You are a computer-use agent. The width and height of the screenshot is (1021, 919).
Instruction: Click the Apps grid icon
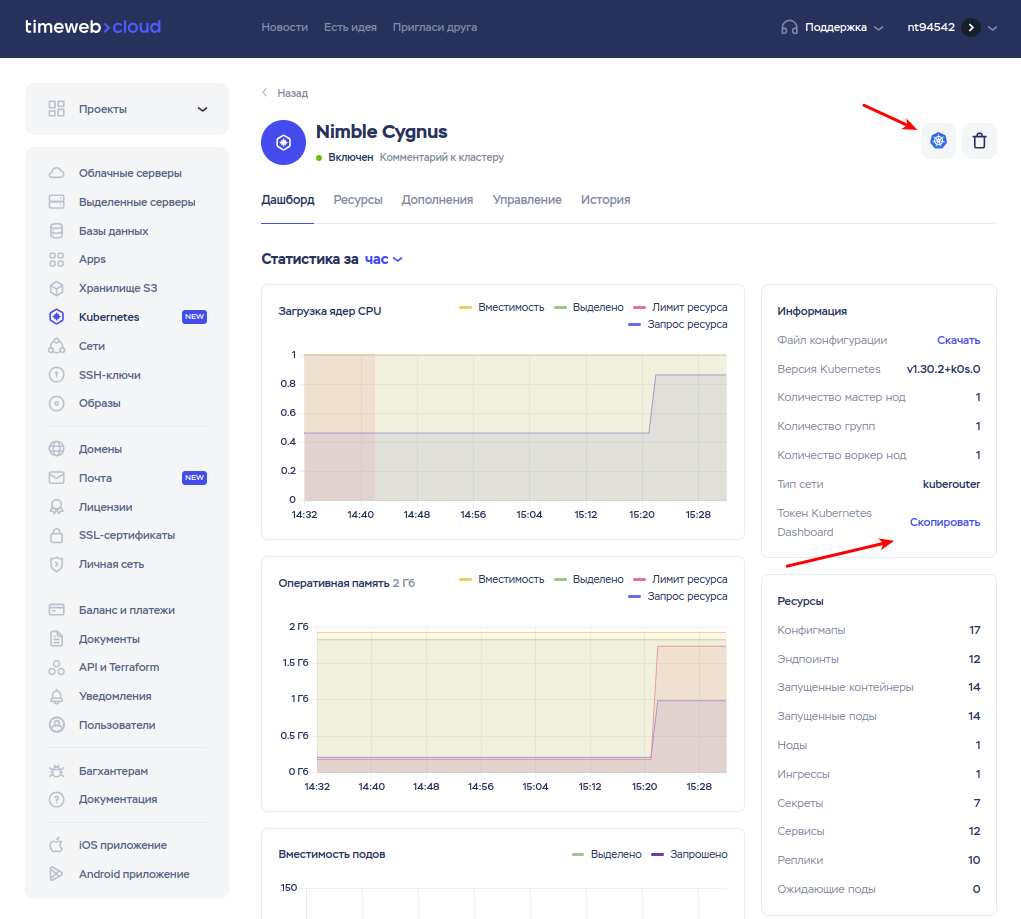coord(57,259)
